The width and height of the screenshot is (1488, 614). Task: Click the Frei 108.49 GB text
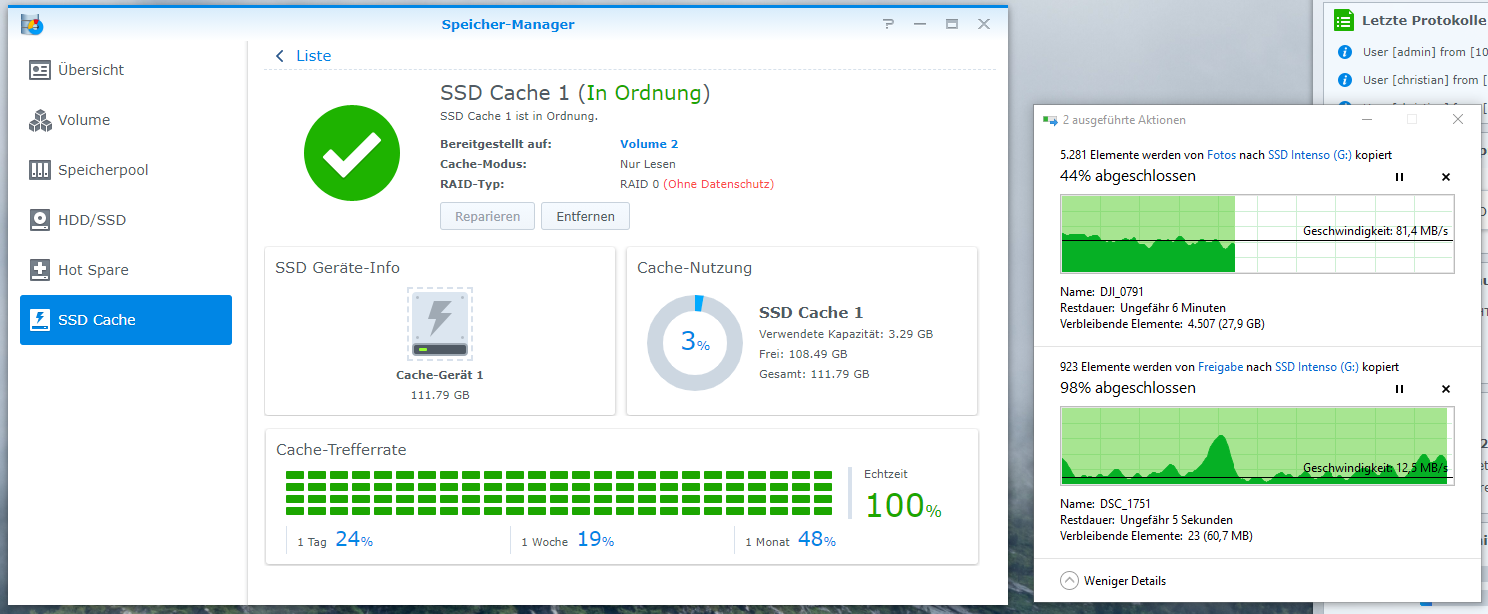pos(803,354)
